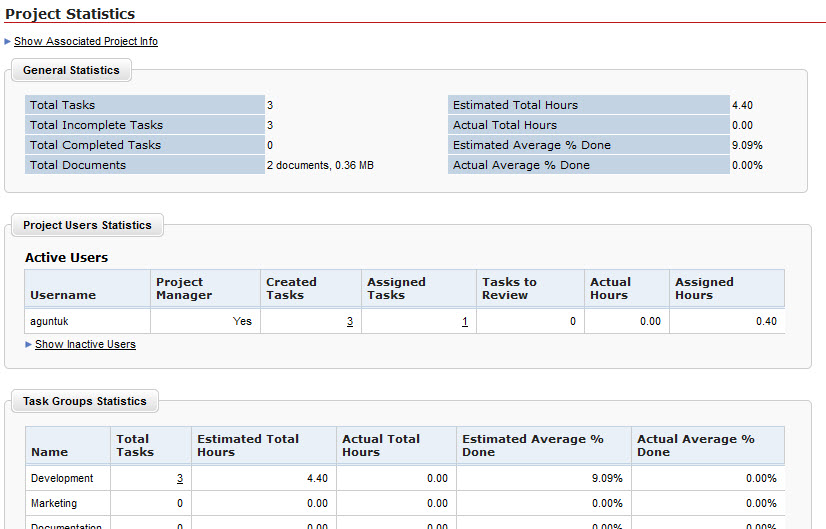Click the triangle icon beside Show Inactive Users

(x=29, y=344)
